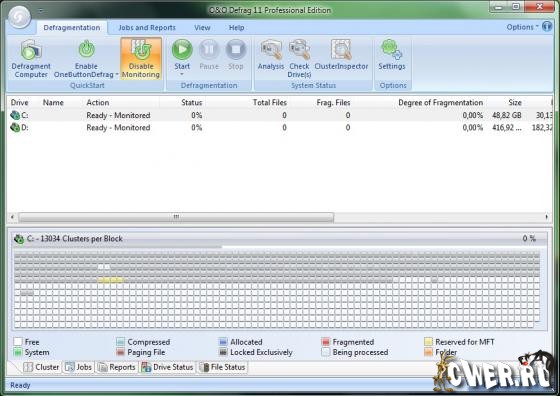
Task: Select the Drive Status bottom tab
Action: pyautogui.click(x=167, y=367)
